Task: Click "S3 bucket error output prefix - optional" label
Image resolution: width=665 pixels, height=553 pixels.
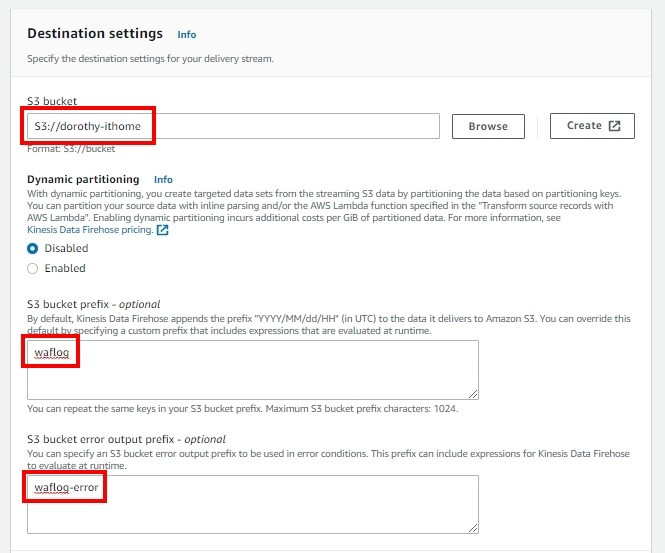Action: pos(126,439)
